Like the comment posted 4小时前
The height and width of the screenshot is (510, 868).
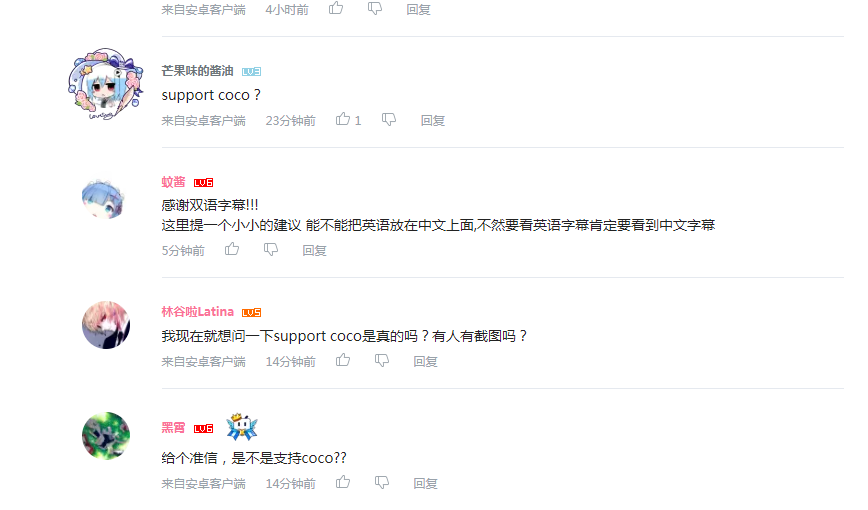pos(336,8)
